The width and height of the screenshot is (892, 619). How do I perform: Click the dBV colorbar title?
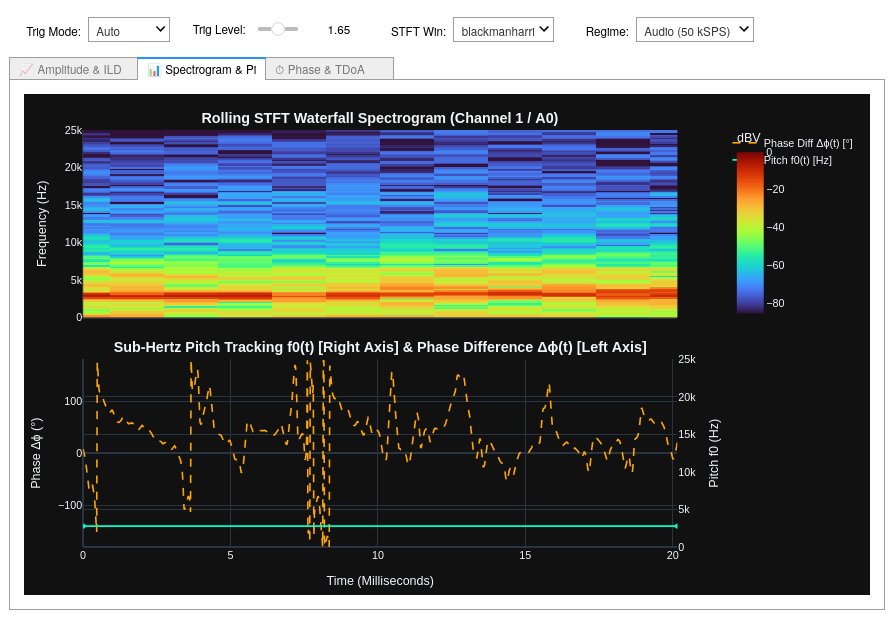pyautogui.click(x=748, y=138)
